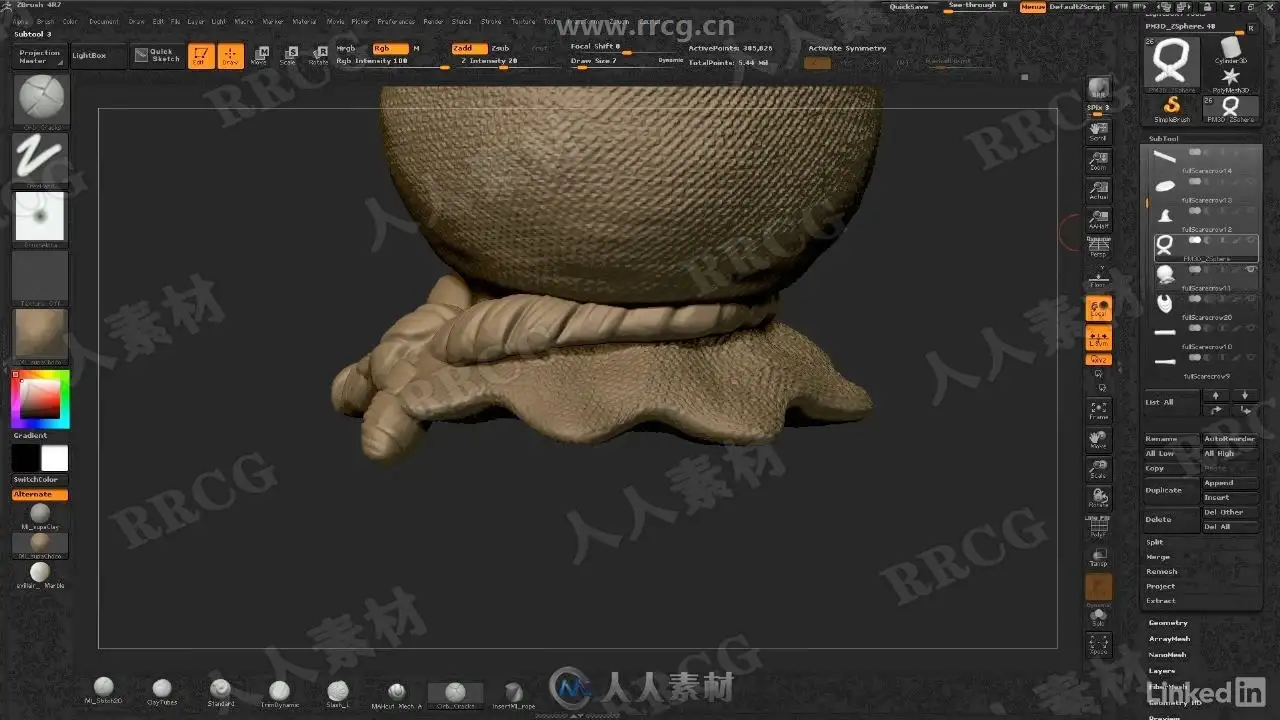Open the Render menu
1280x720 pixels.
pyautogui.click(x=433, y=21)
